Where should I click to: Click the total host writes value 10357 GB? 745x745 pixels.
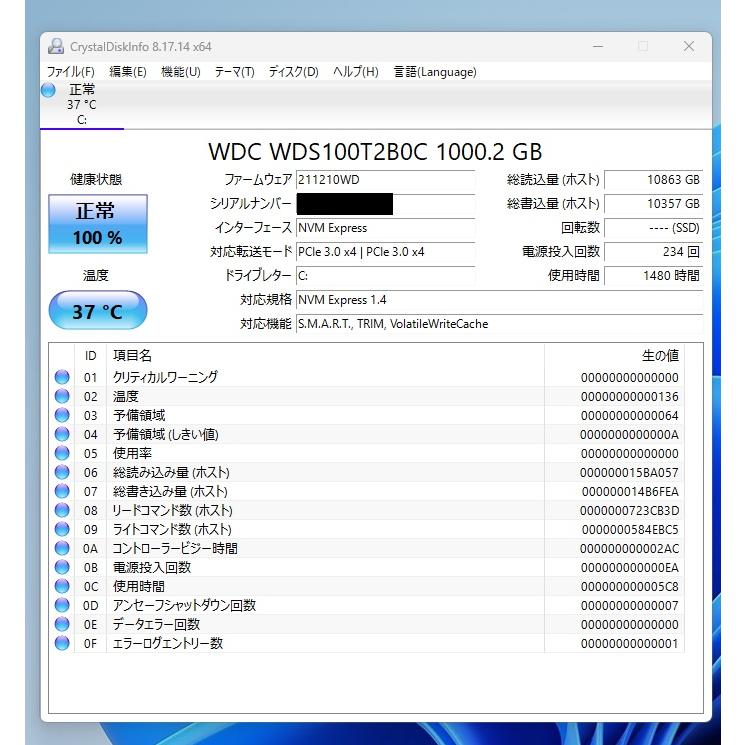tap(653, 204)
